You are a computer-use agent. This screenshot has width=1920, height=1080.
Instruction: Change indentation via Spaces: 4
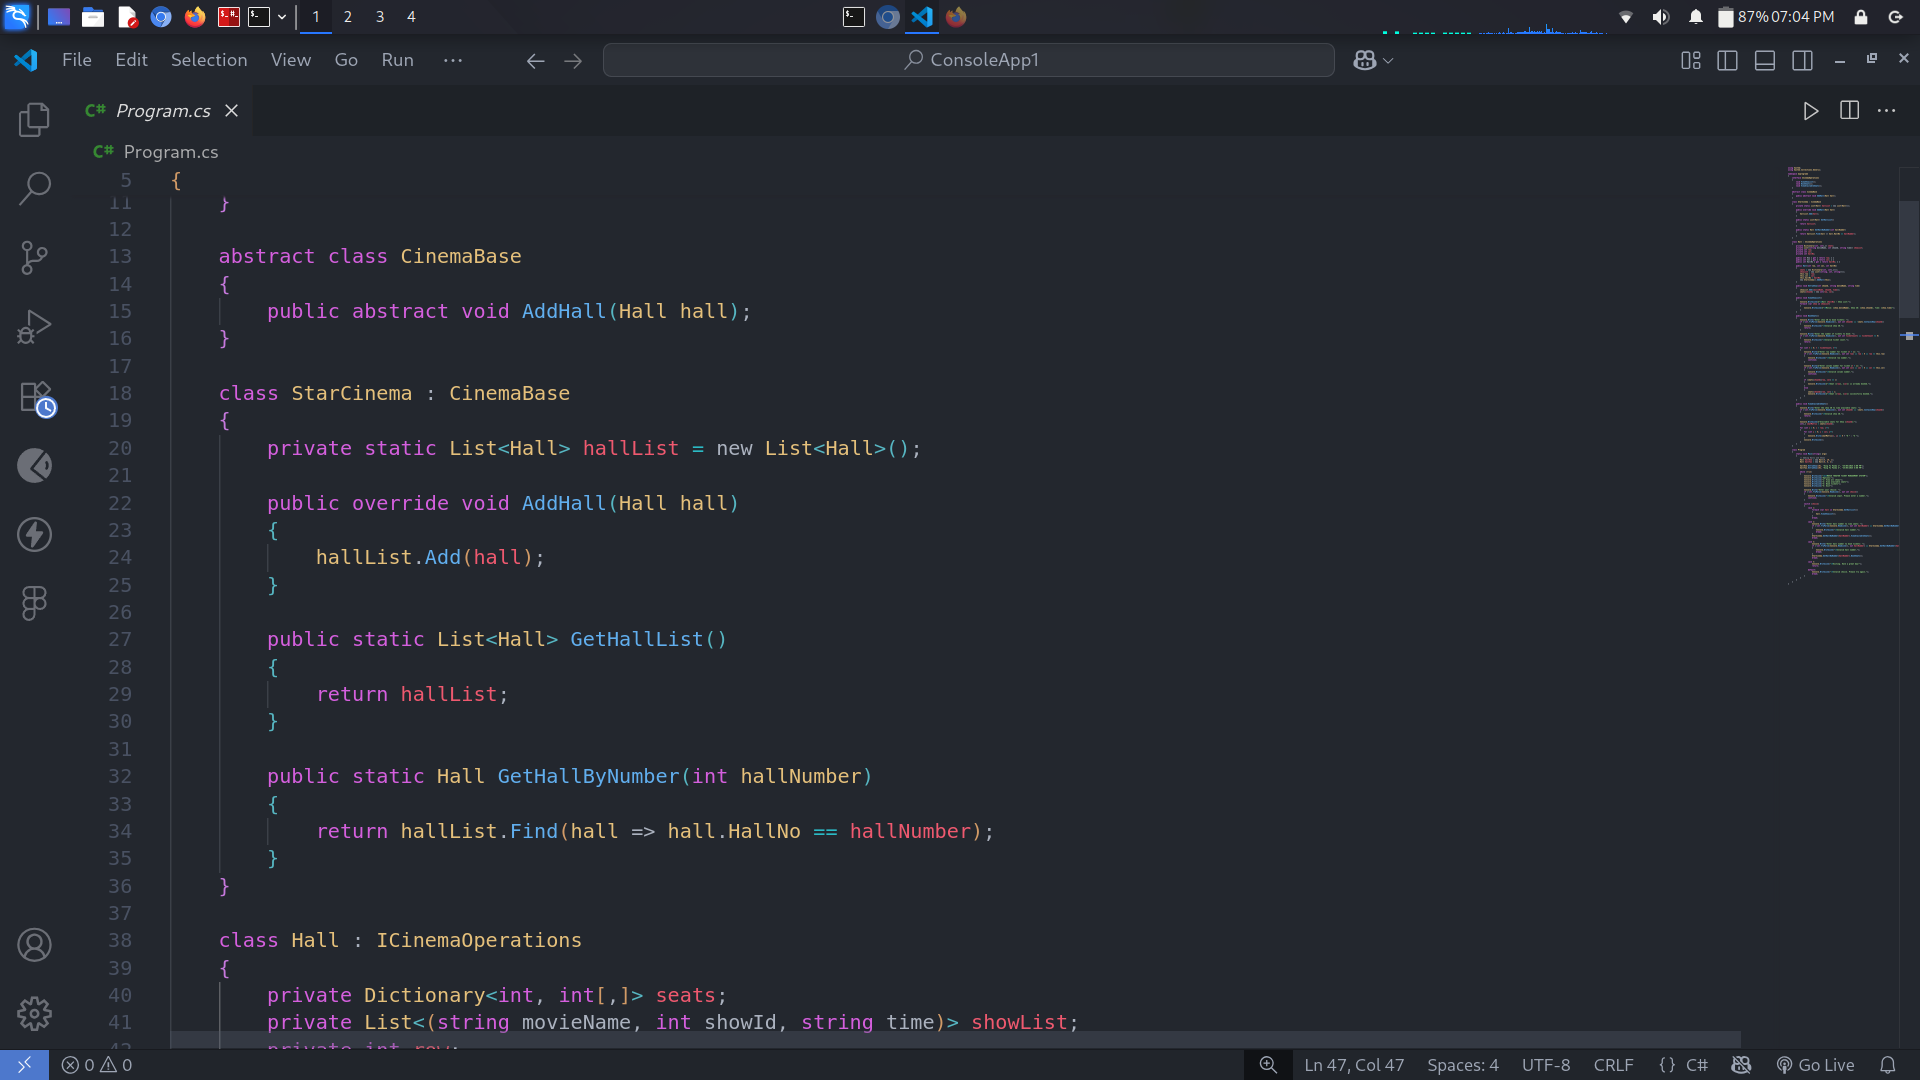(1462, 1065)
